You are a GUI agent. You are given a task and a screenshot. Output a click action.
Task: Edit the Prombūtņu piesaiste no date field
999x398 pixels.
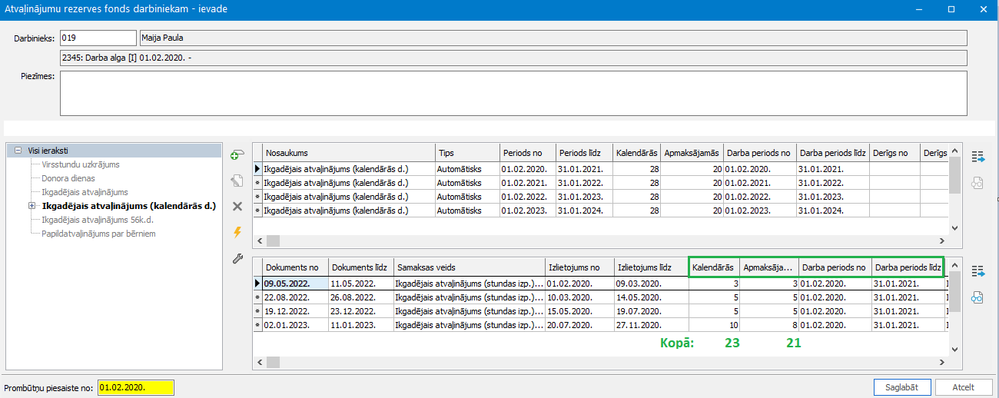(136, 387)
